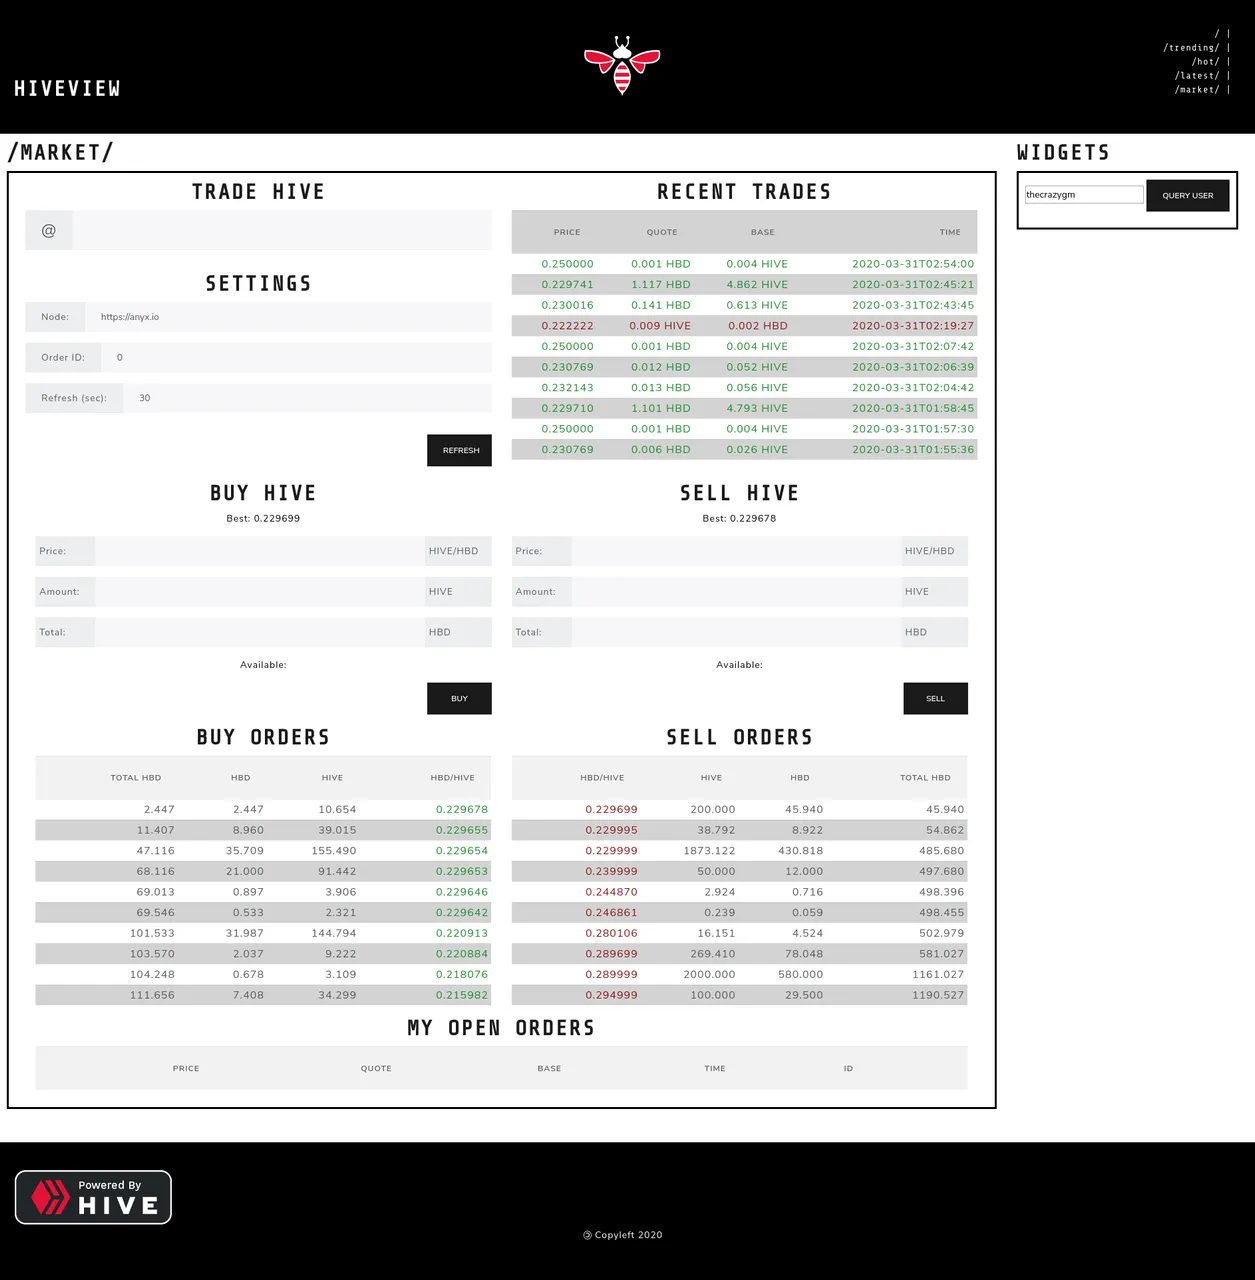Click buy order HIVE amount 155.490

pyautogui.click(x=334, y=851)
